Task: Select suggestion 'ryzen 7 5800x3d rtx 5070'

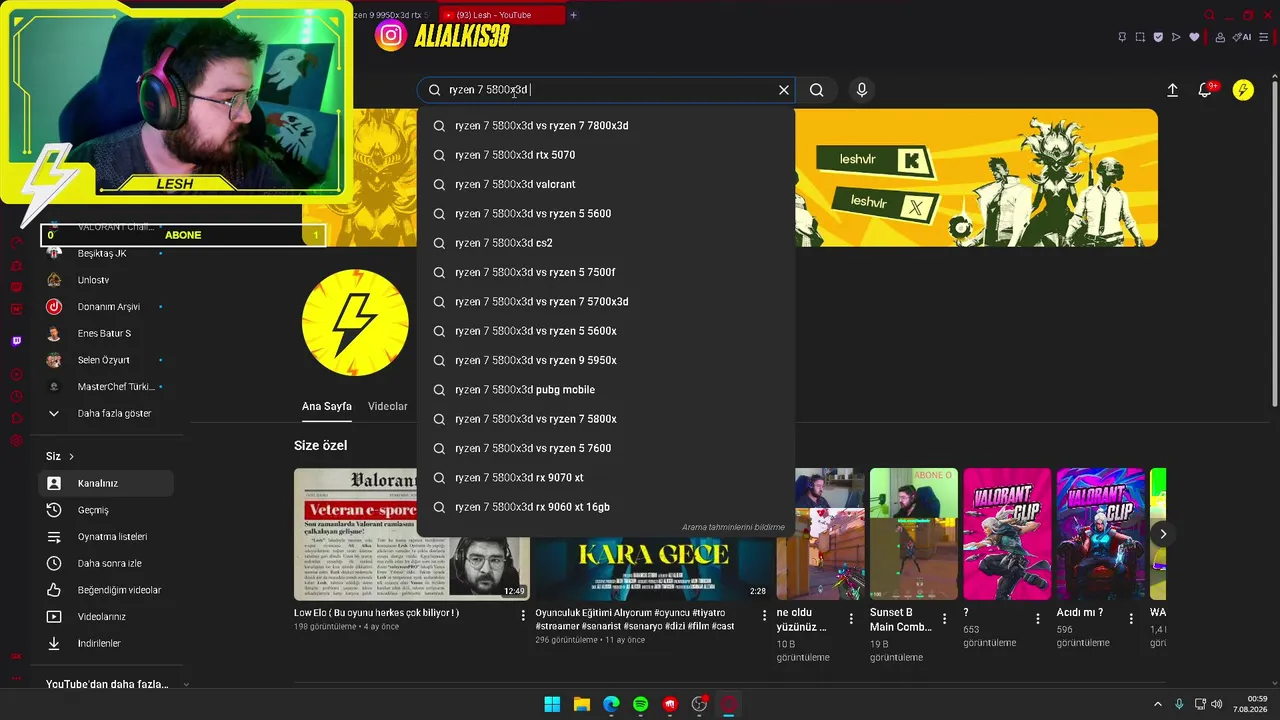Action: (x=606, y=155)
